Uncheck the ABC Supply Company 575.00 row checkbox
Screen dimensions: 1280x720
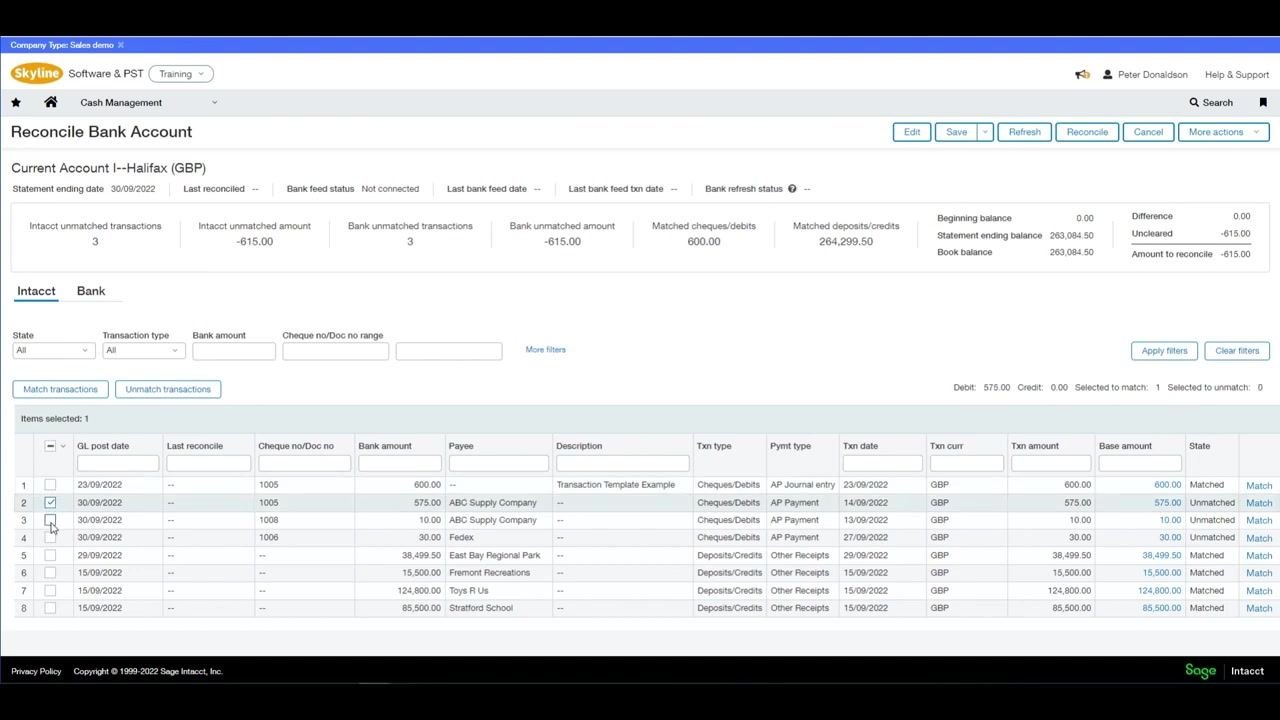click(x=50, y=503)
